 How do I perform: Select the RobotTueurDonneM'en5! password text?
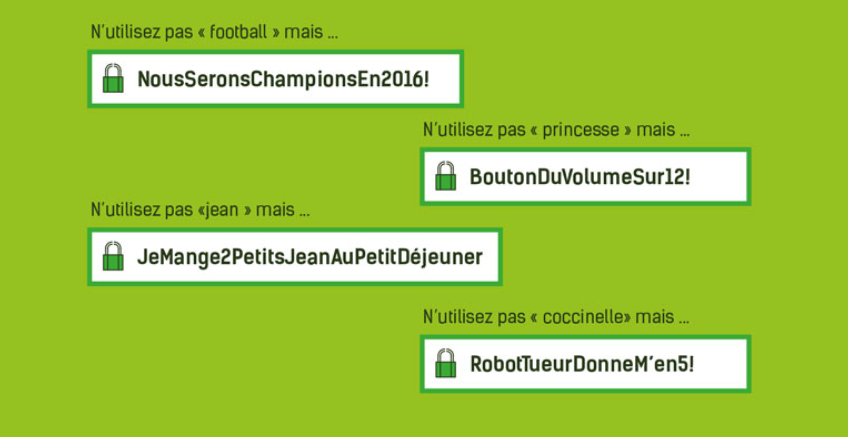coord(582,365)
